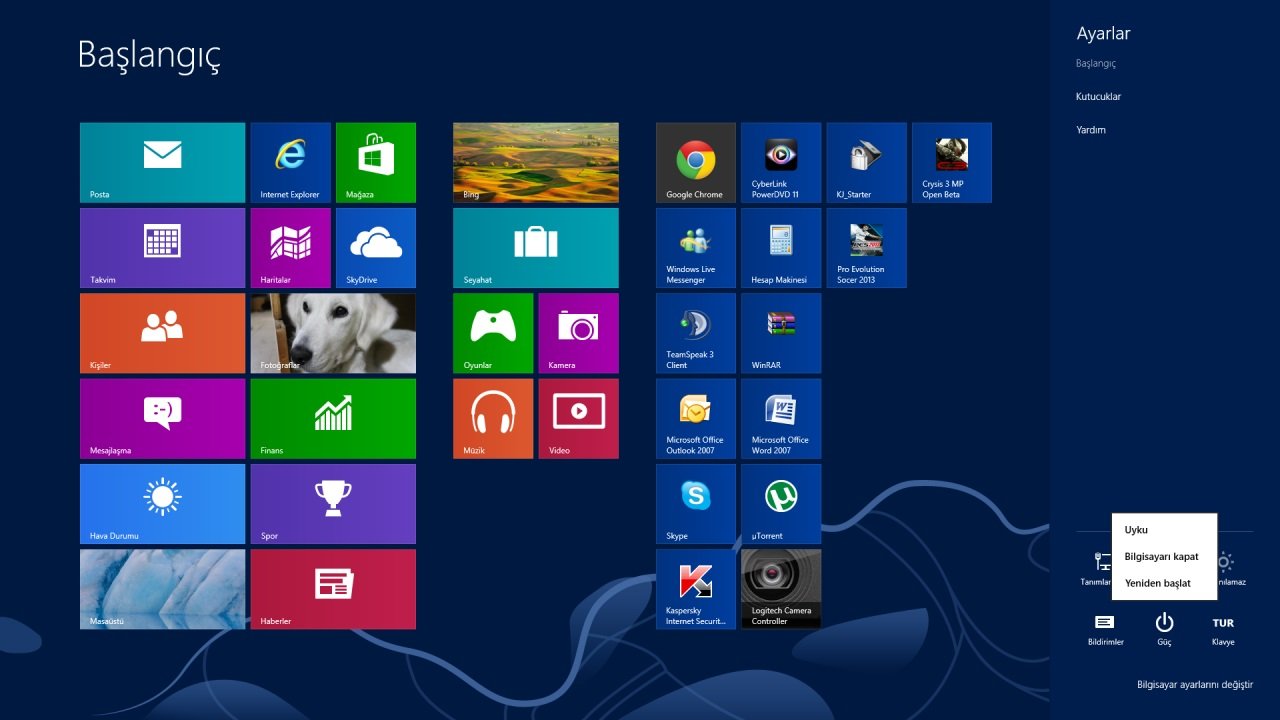This screenshot has width=1280, height=720.
Task: Launch Google Chrome
Action: pyautogui.click(x=696, y=163)
